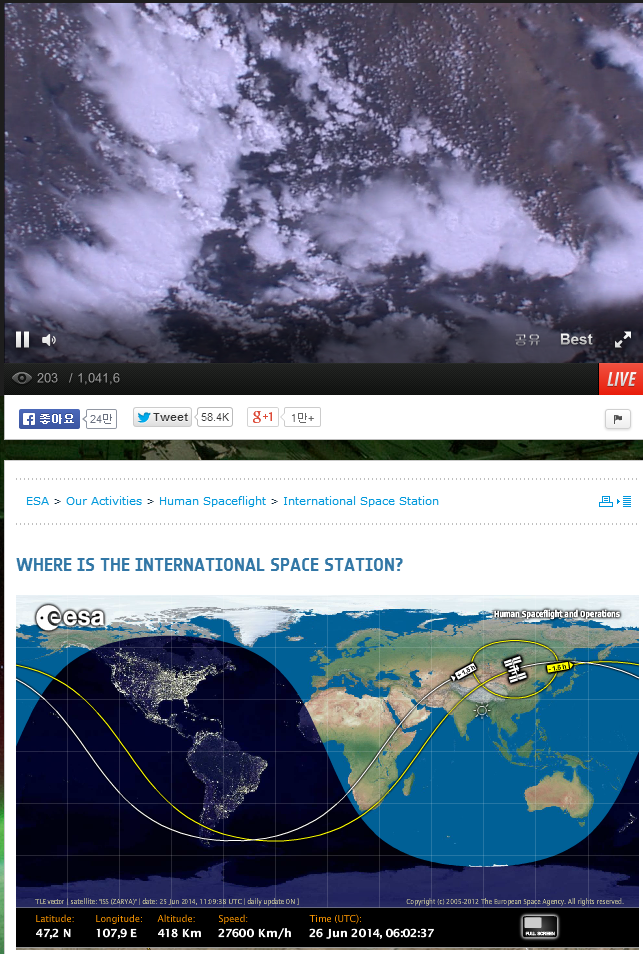
Task: Click the eye viewer count icon
Action: point(22,378)
